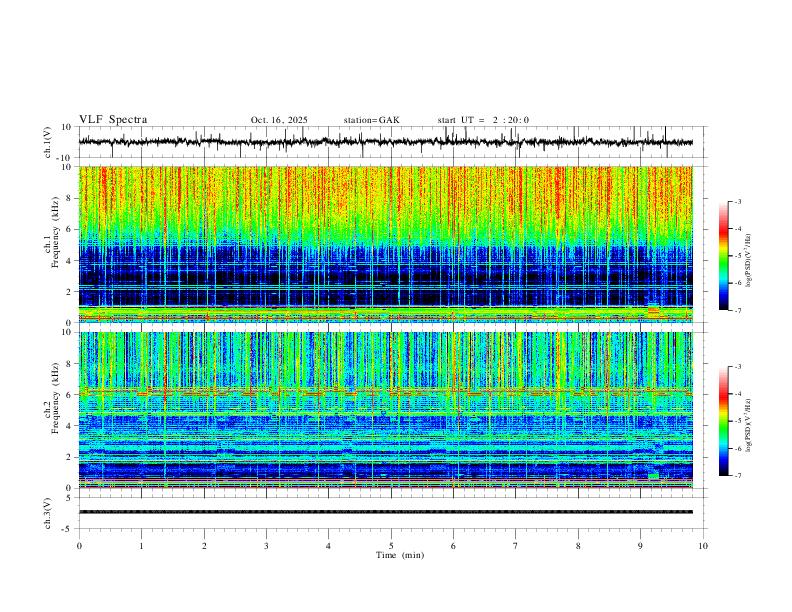Screen dimensions: 792x612
Task: Click the "-5" tick on ch.3(V) axis
Action: point(68,529)
